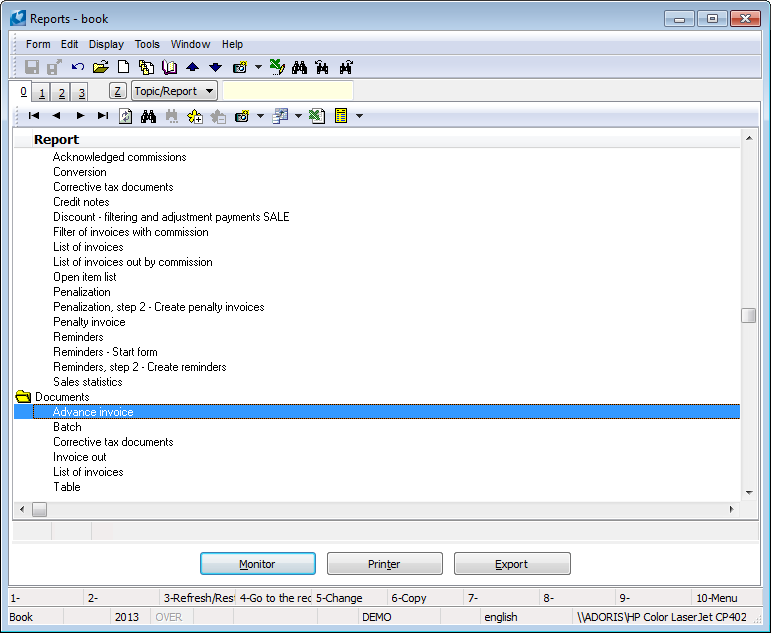Click the yellow list columns icon

point(341,116)
